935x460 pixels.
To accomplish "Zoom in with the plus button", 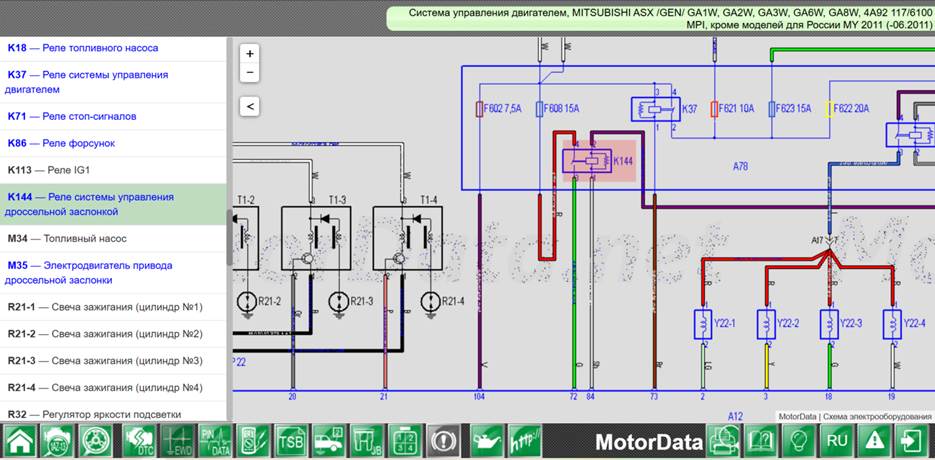I will tap(250, 54).
